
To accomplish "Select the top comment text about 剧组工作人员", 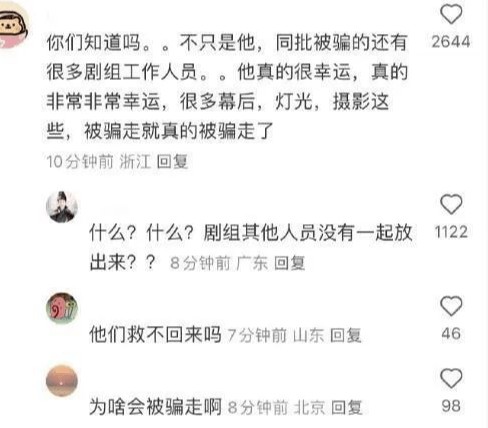I will 227,86.
